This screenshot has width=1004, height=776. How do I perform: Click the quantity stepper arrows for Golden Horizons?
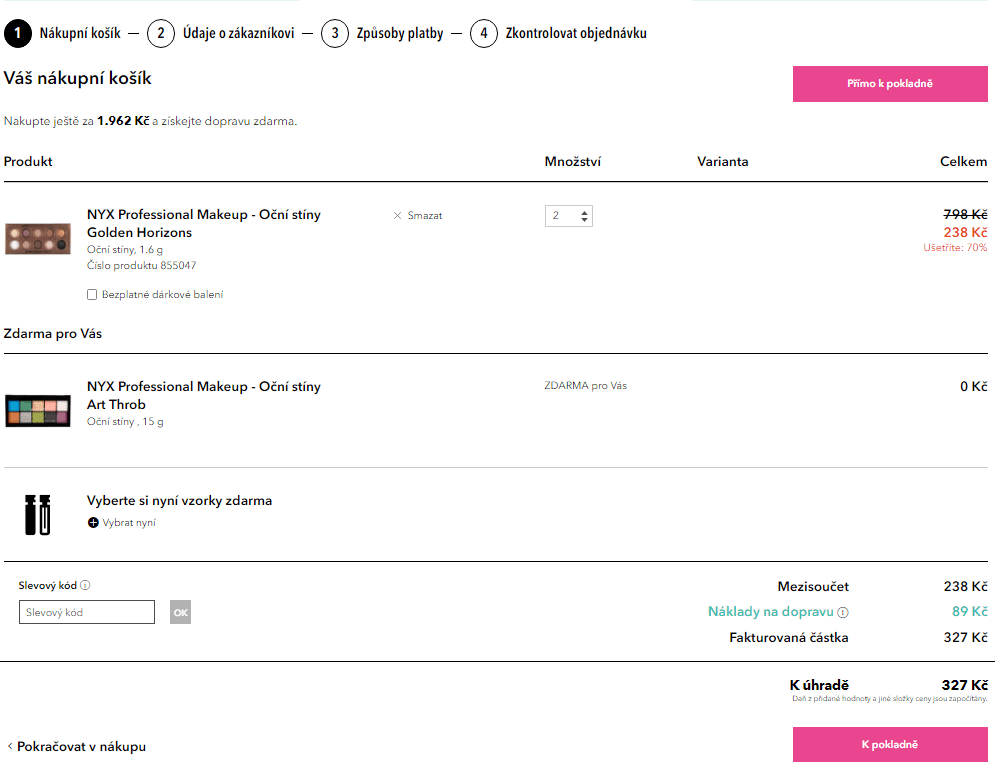point(584,216)
